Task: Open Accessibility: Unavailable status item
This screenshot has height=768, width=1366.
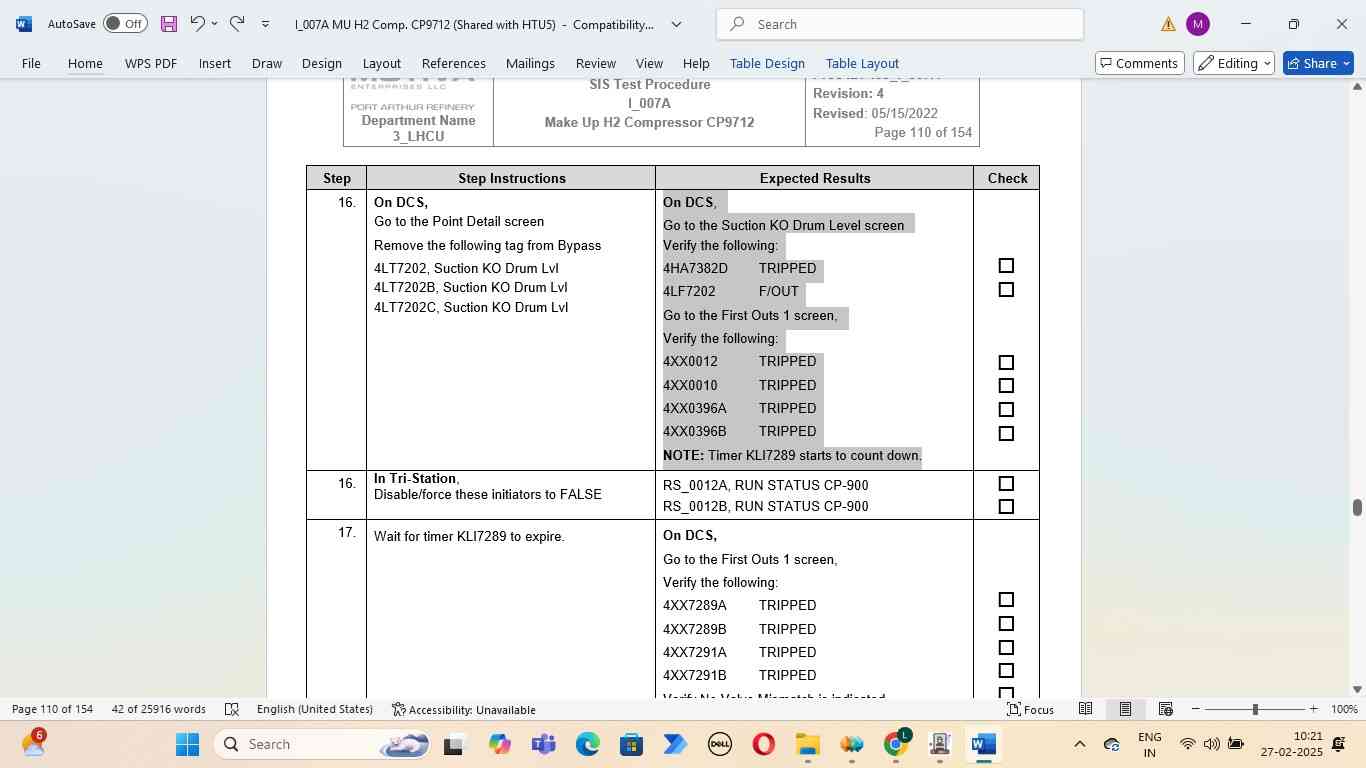Action: (463, 709)
